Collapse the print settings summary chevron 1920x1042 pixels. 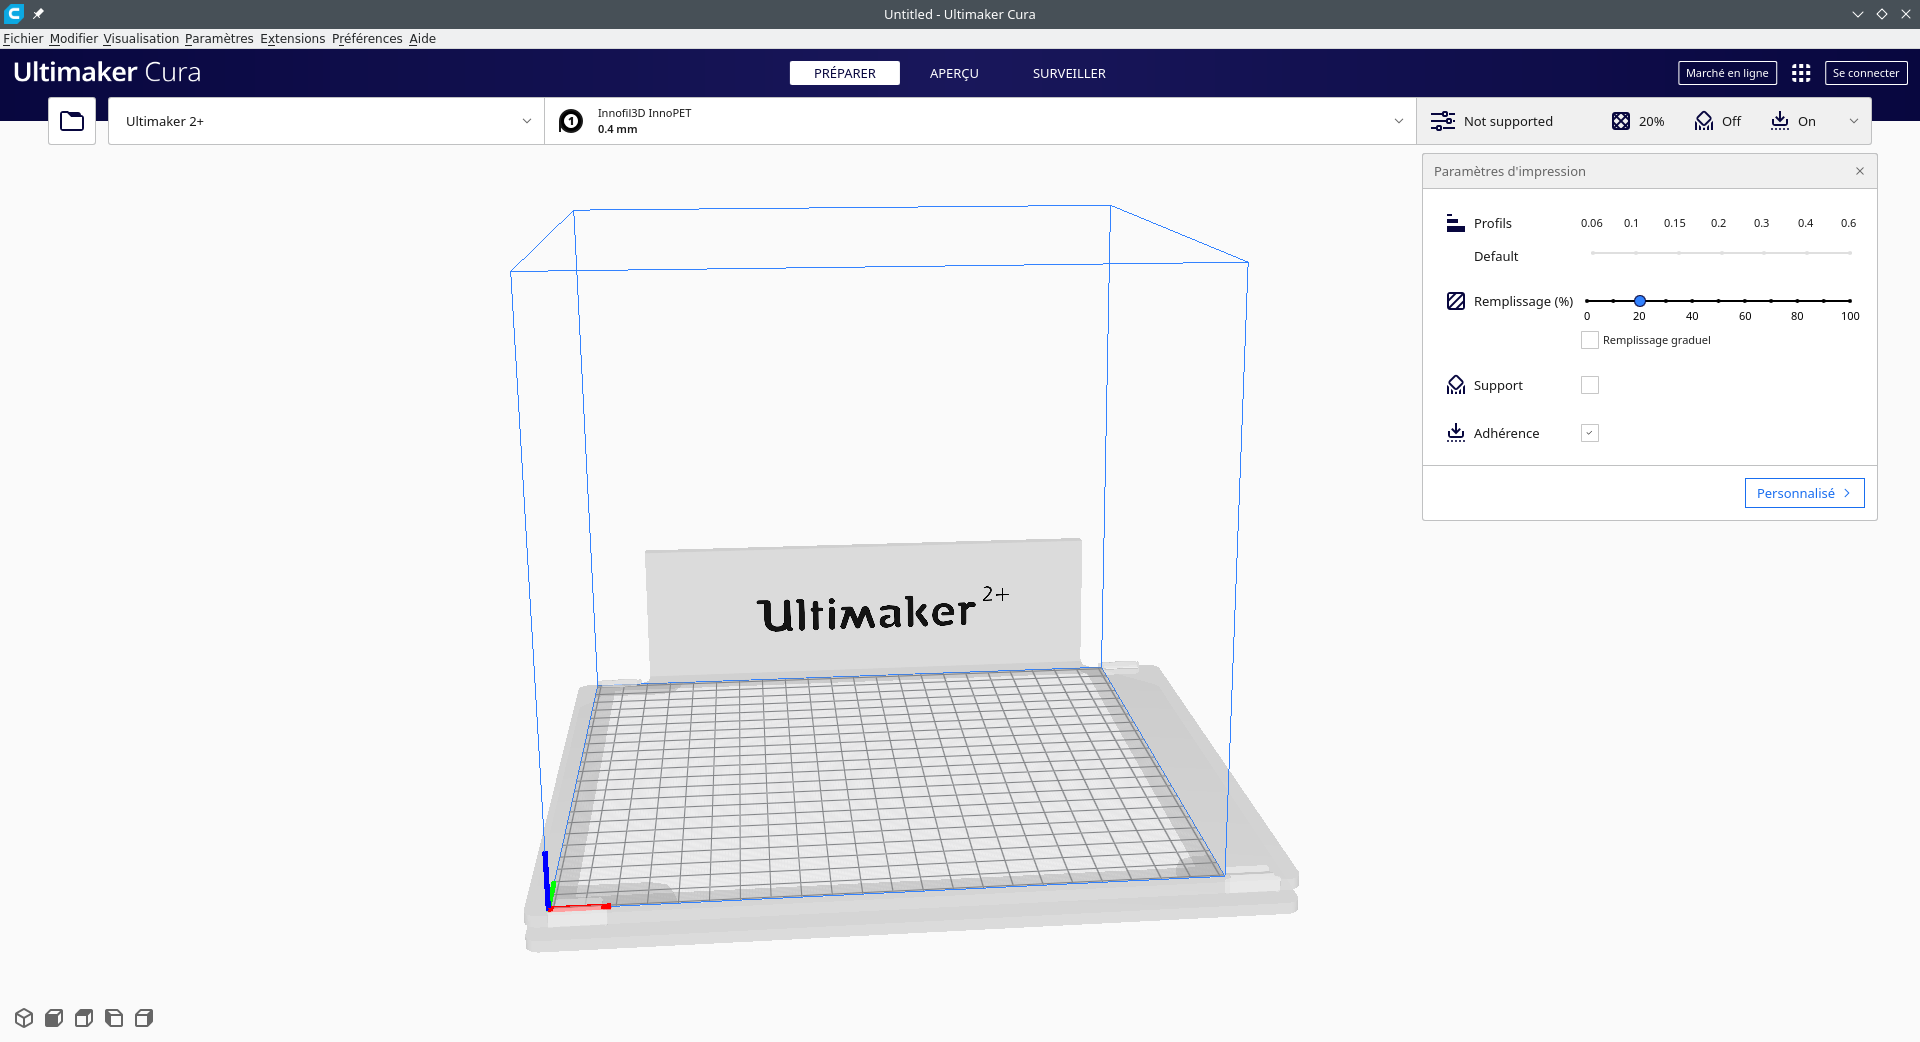[x=1853, y=121]
